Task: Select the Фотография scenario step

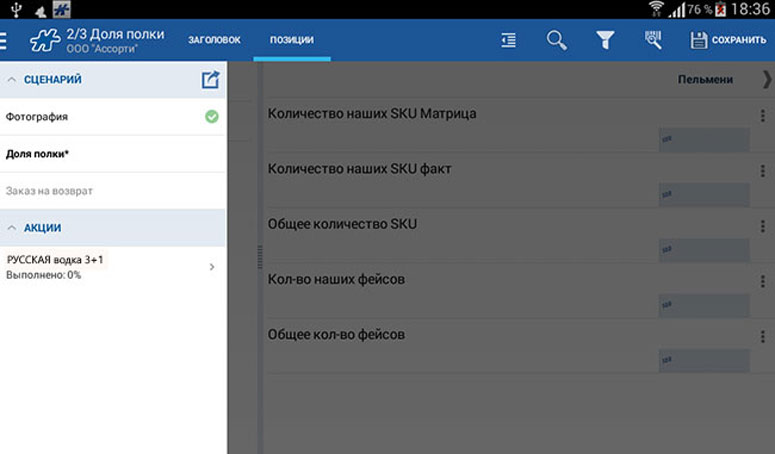Action: tap(113, 117)
